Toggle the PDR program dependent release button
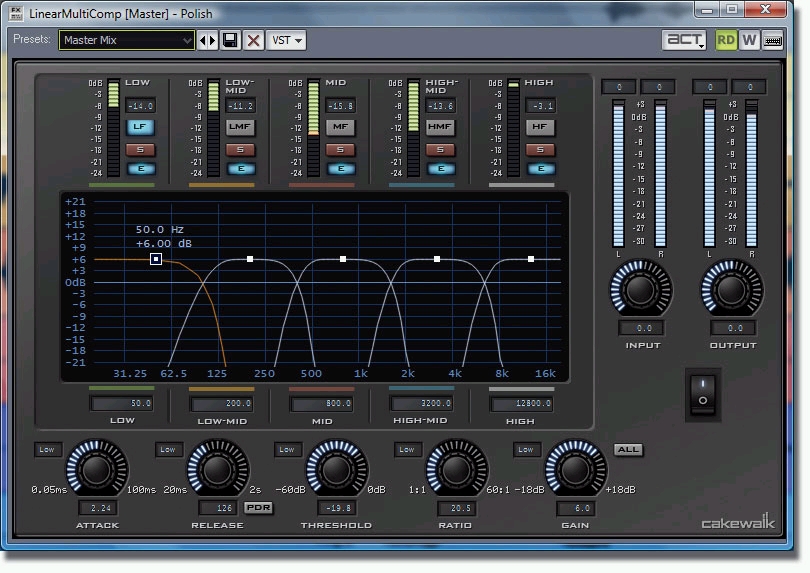 click(x=258, y=507)
